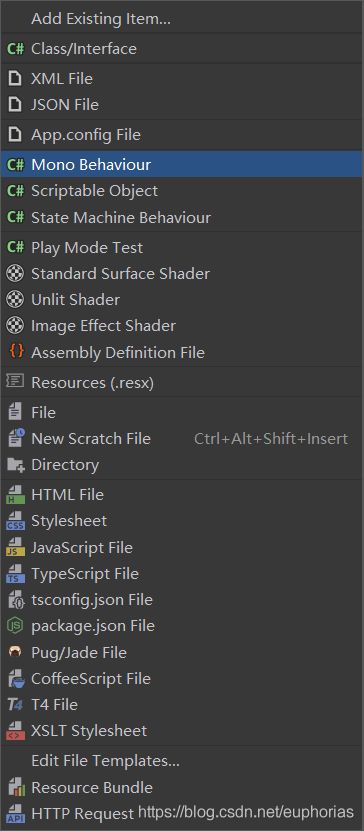Click the Pug/Jade File pug icon

point(15,652)
